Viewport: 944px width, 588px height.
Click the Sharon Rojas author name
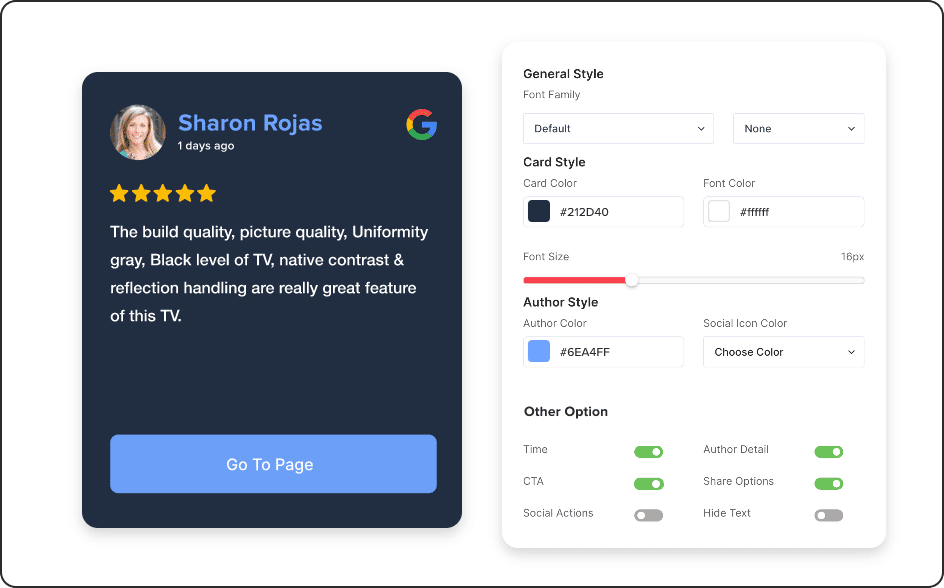[250, 123]
